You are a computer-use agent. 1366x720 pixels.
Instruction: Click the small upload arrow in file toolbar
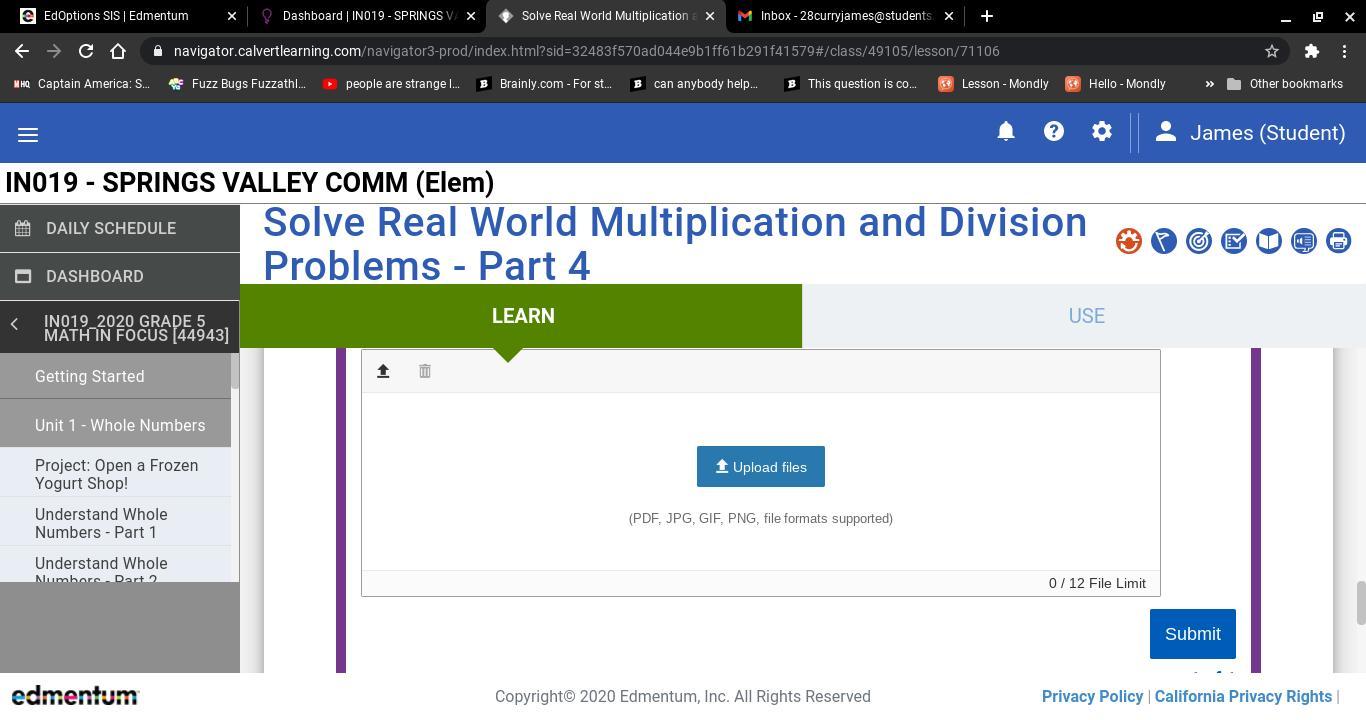383,371
